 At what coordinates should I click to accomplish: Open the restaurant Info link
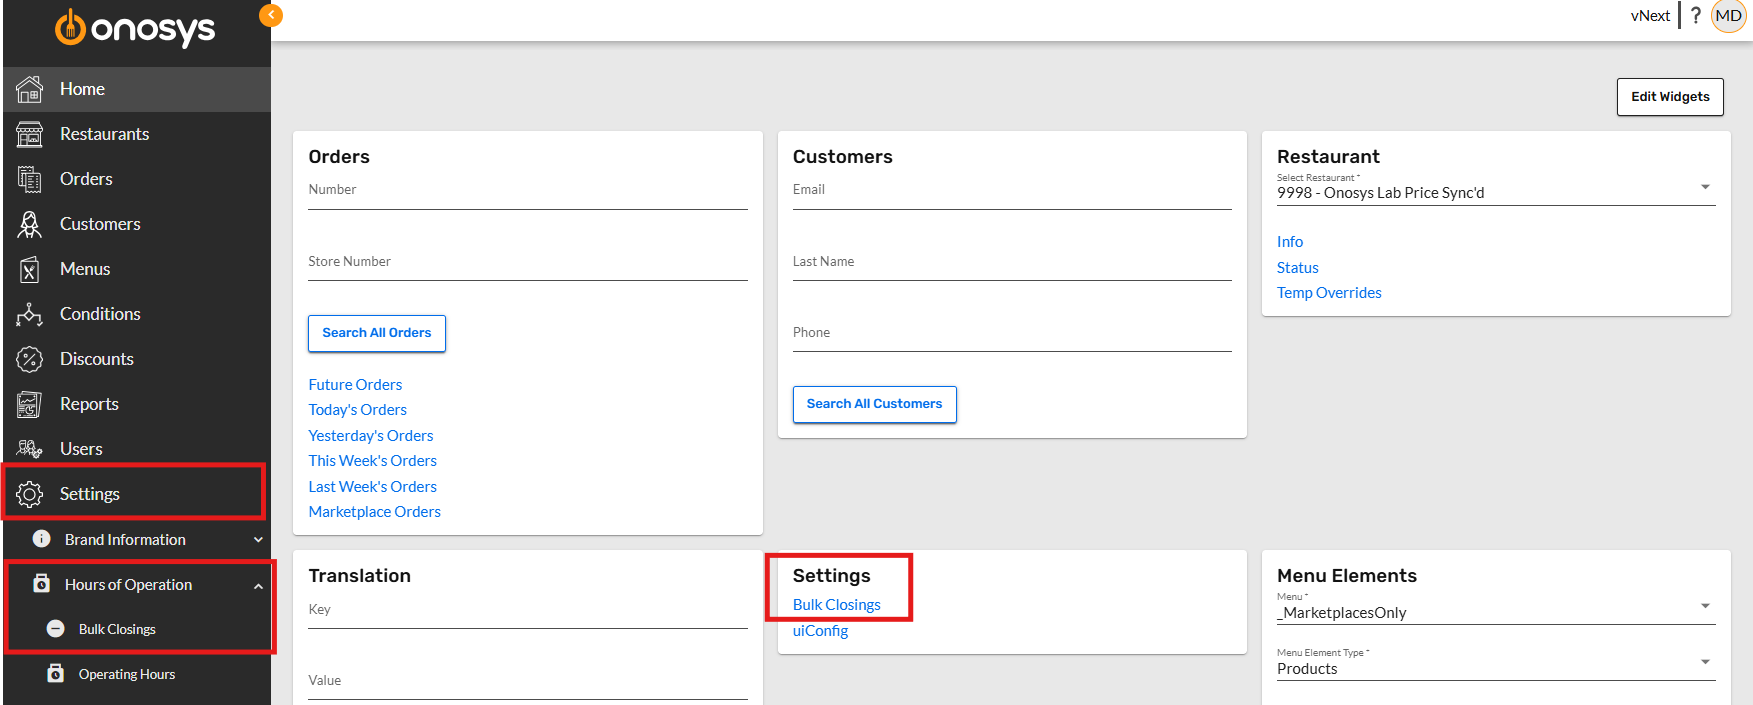[1290, 242]
